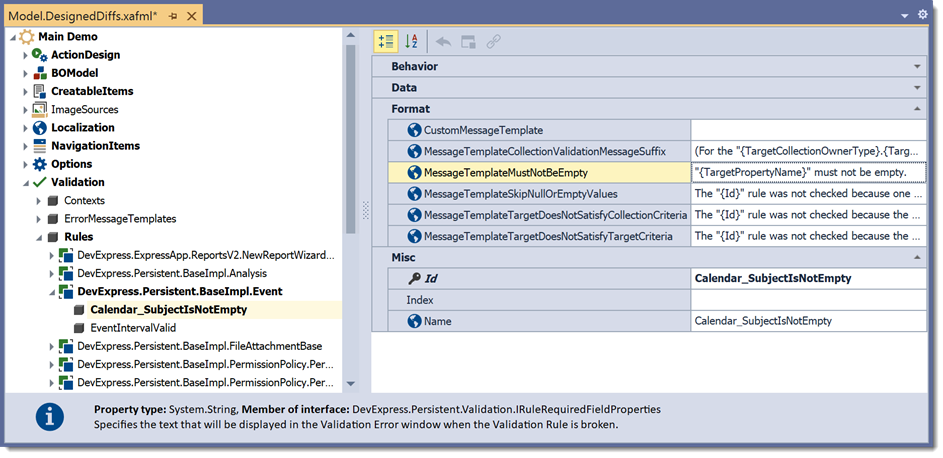
Task: Select DevExpress.Persistent.BaseImpl.Analysis node
Action: (172, 273)
